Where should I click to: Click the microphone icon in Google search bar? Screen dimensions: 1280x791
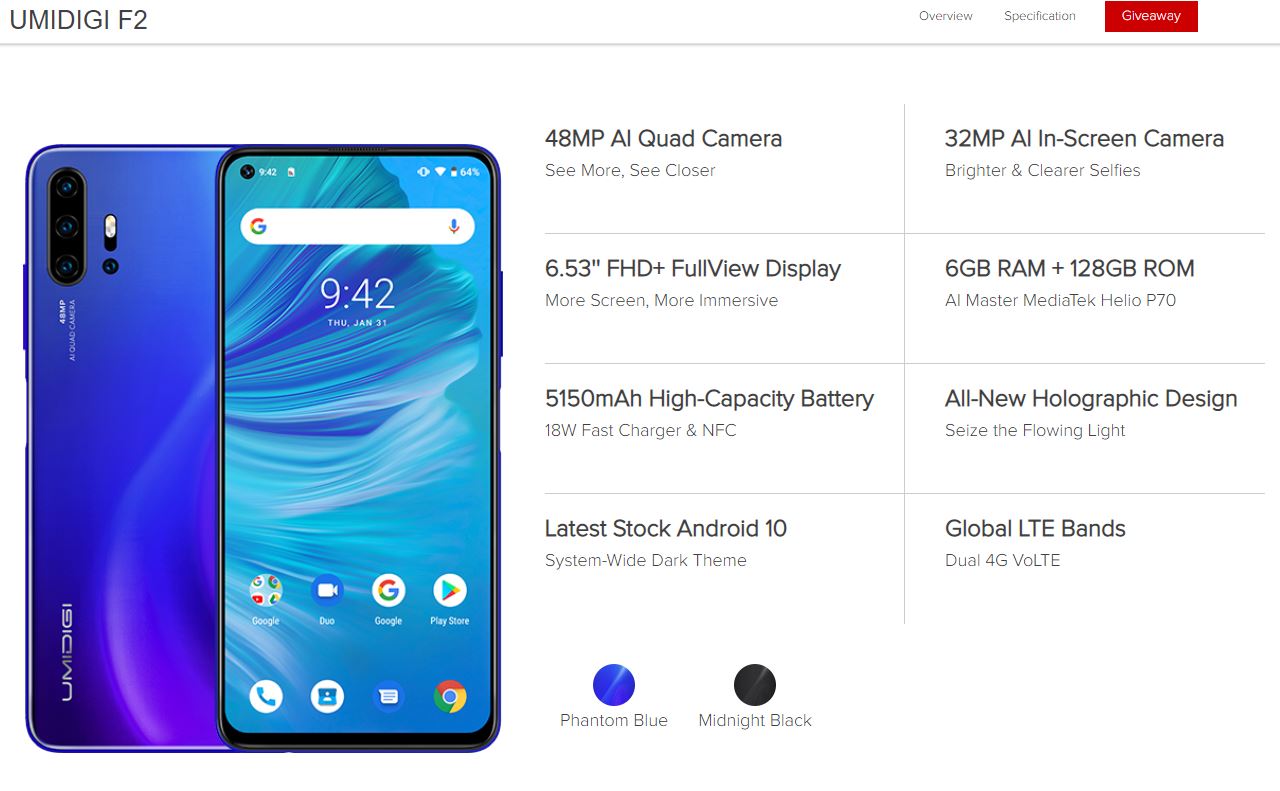coord(454,227)
